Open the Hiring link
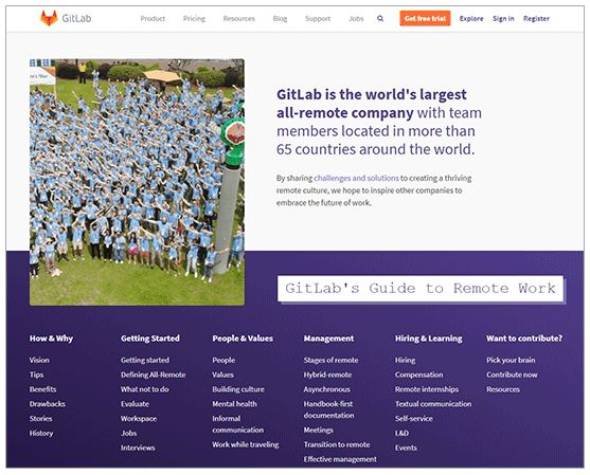The image size is (590, 475). click(405, 360)
